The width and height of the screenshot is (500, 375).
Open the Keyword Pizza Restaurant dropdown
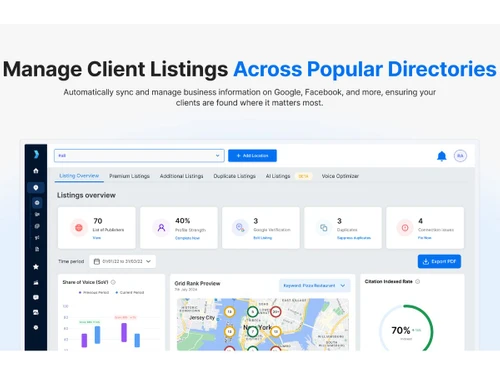click(x=314, y=286)
